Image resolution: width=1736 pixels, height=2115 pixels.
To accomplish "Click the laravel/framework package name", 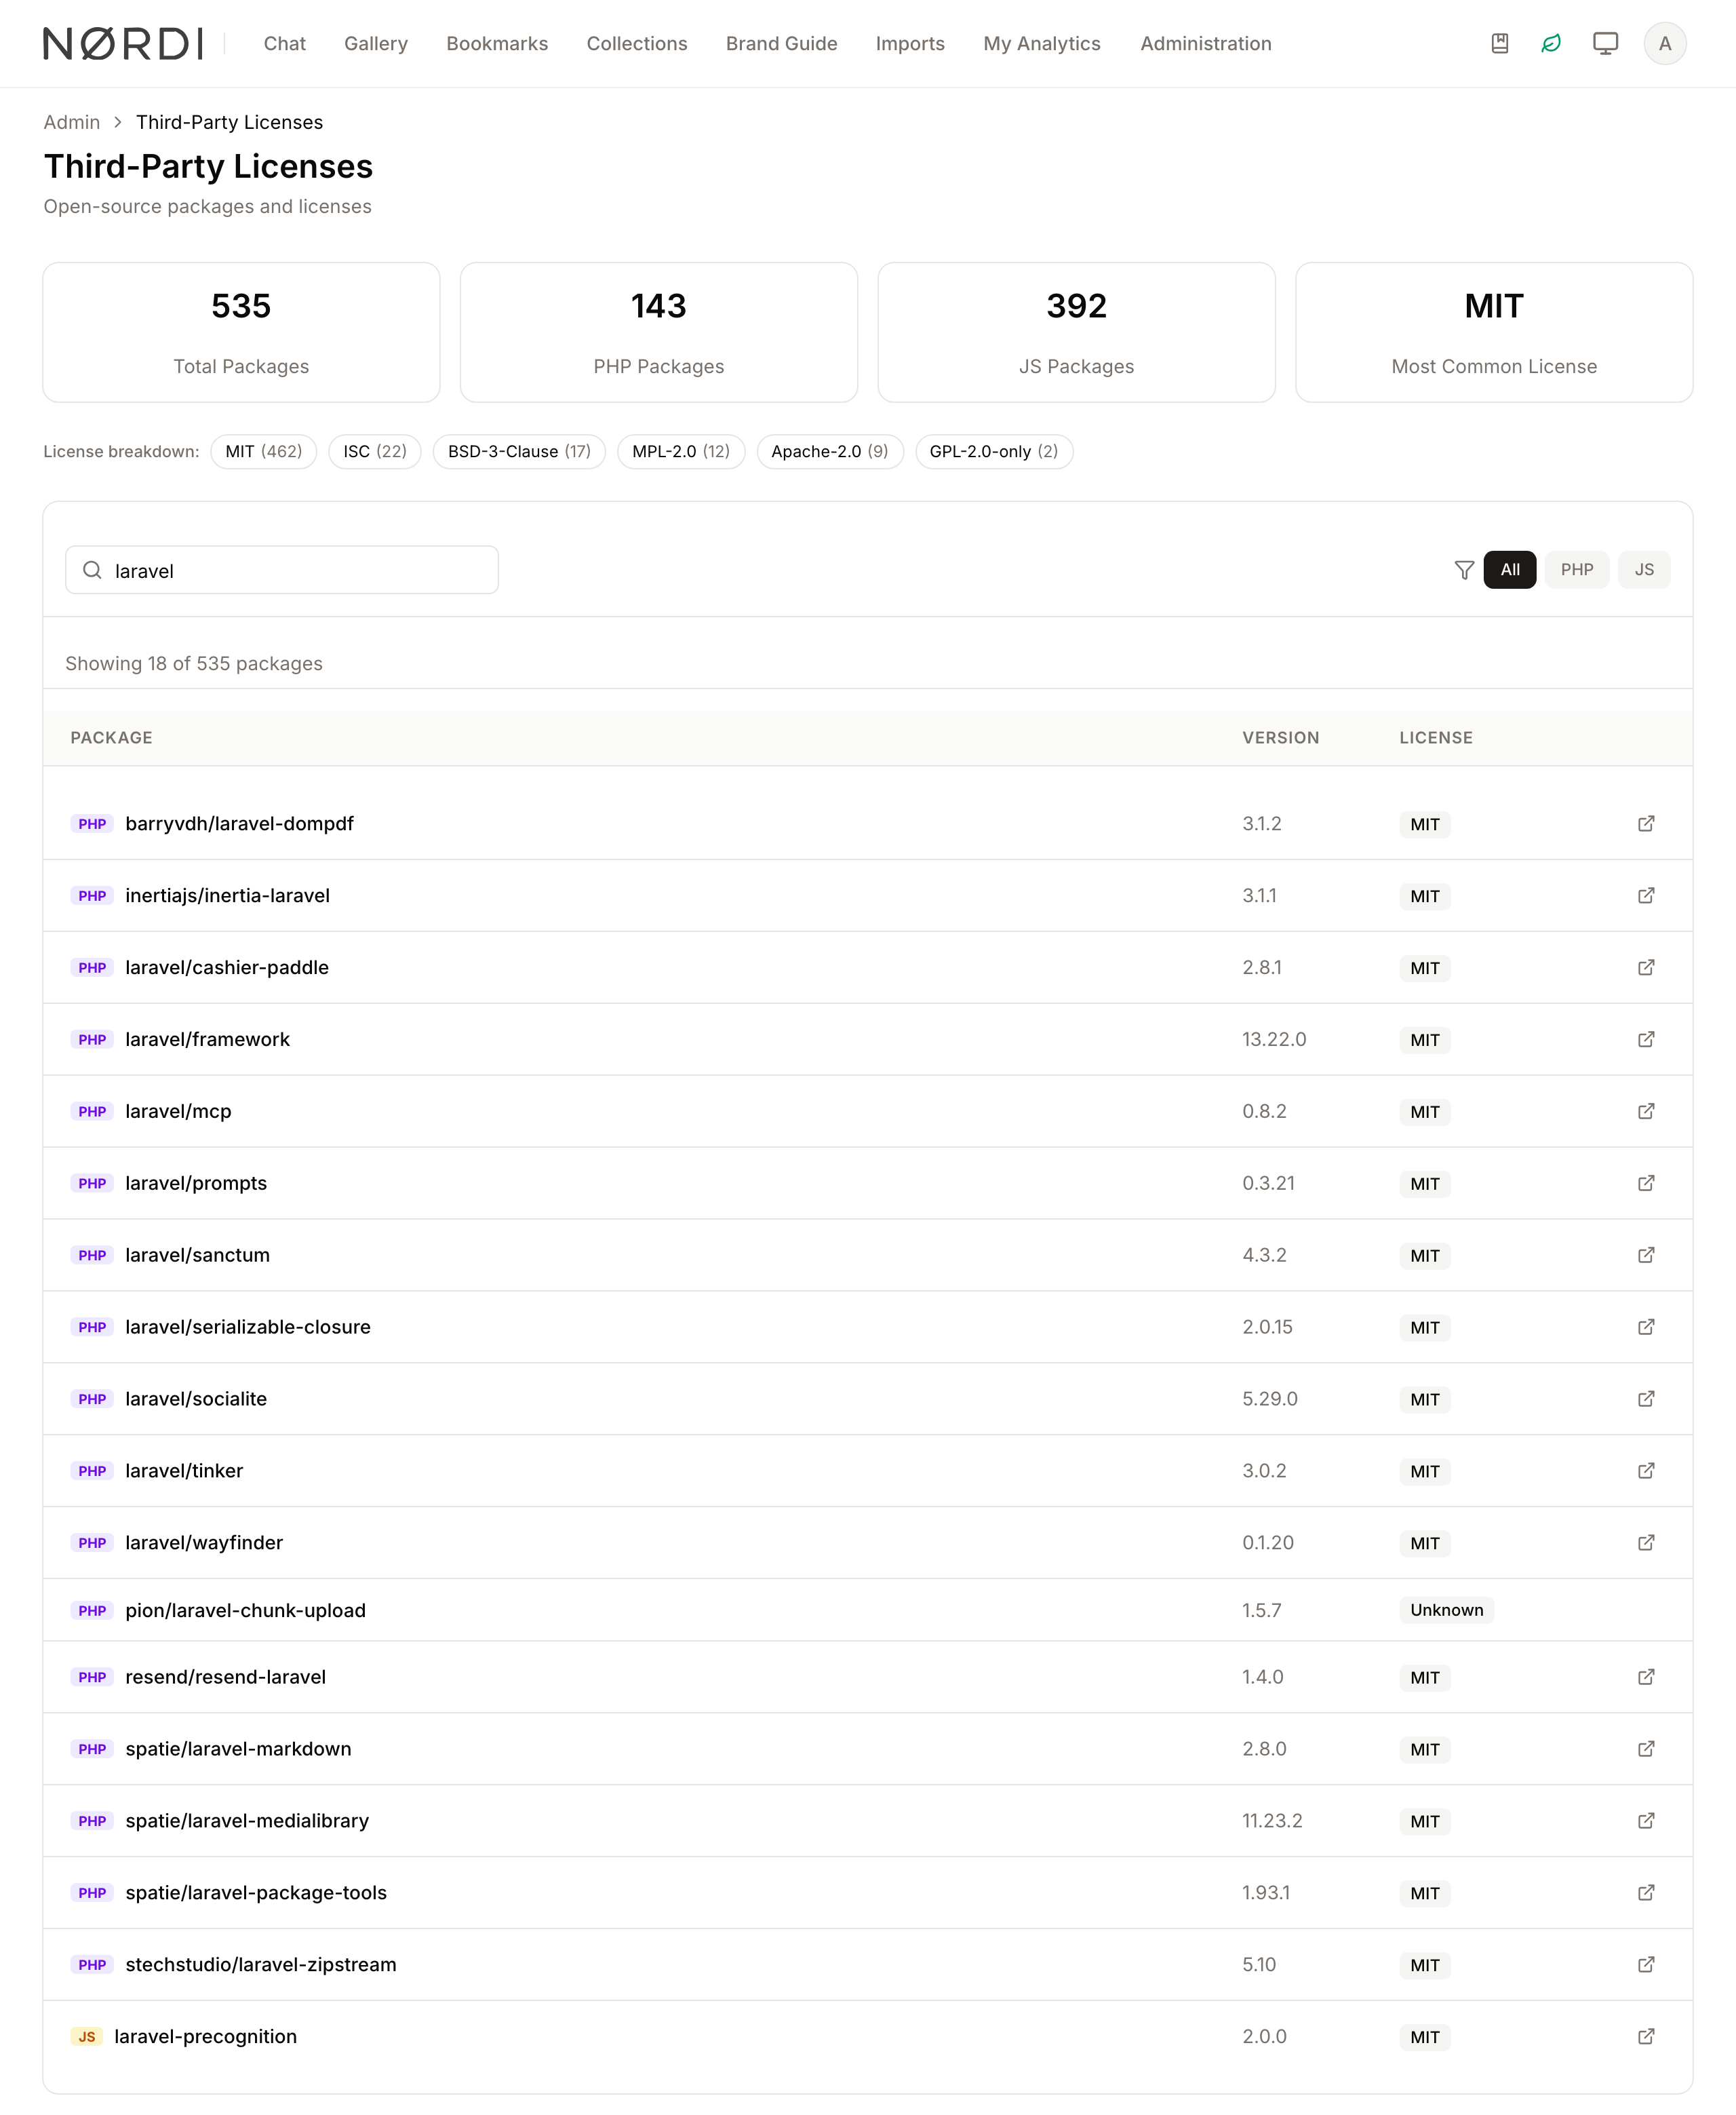I will (207, 1040).
